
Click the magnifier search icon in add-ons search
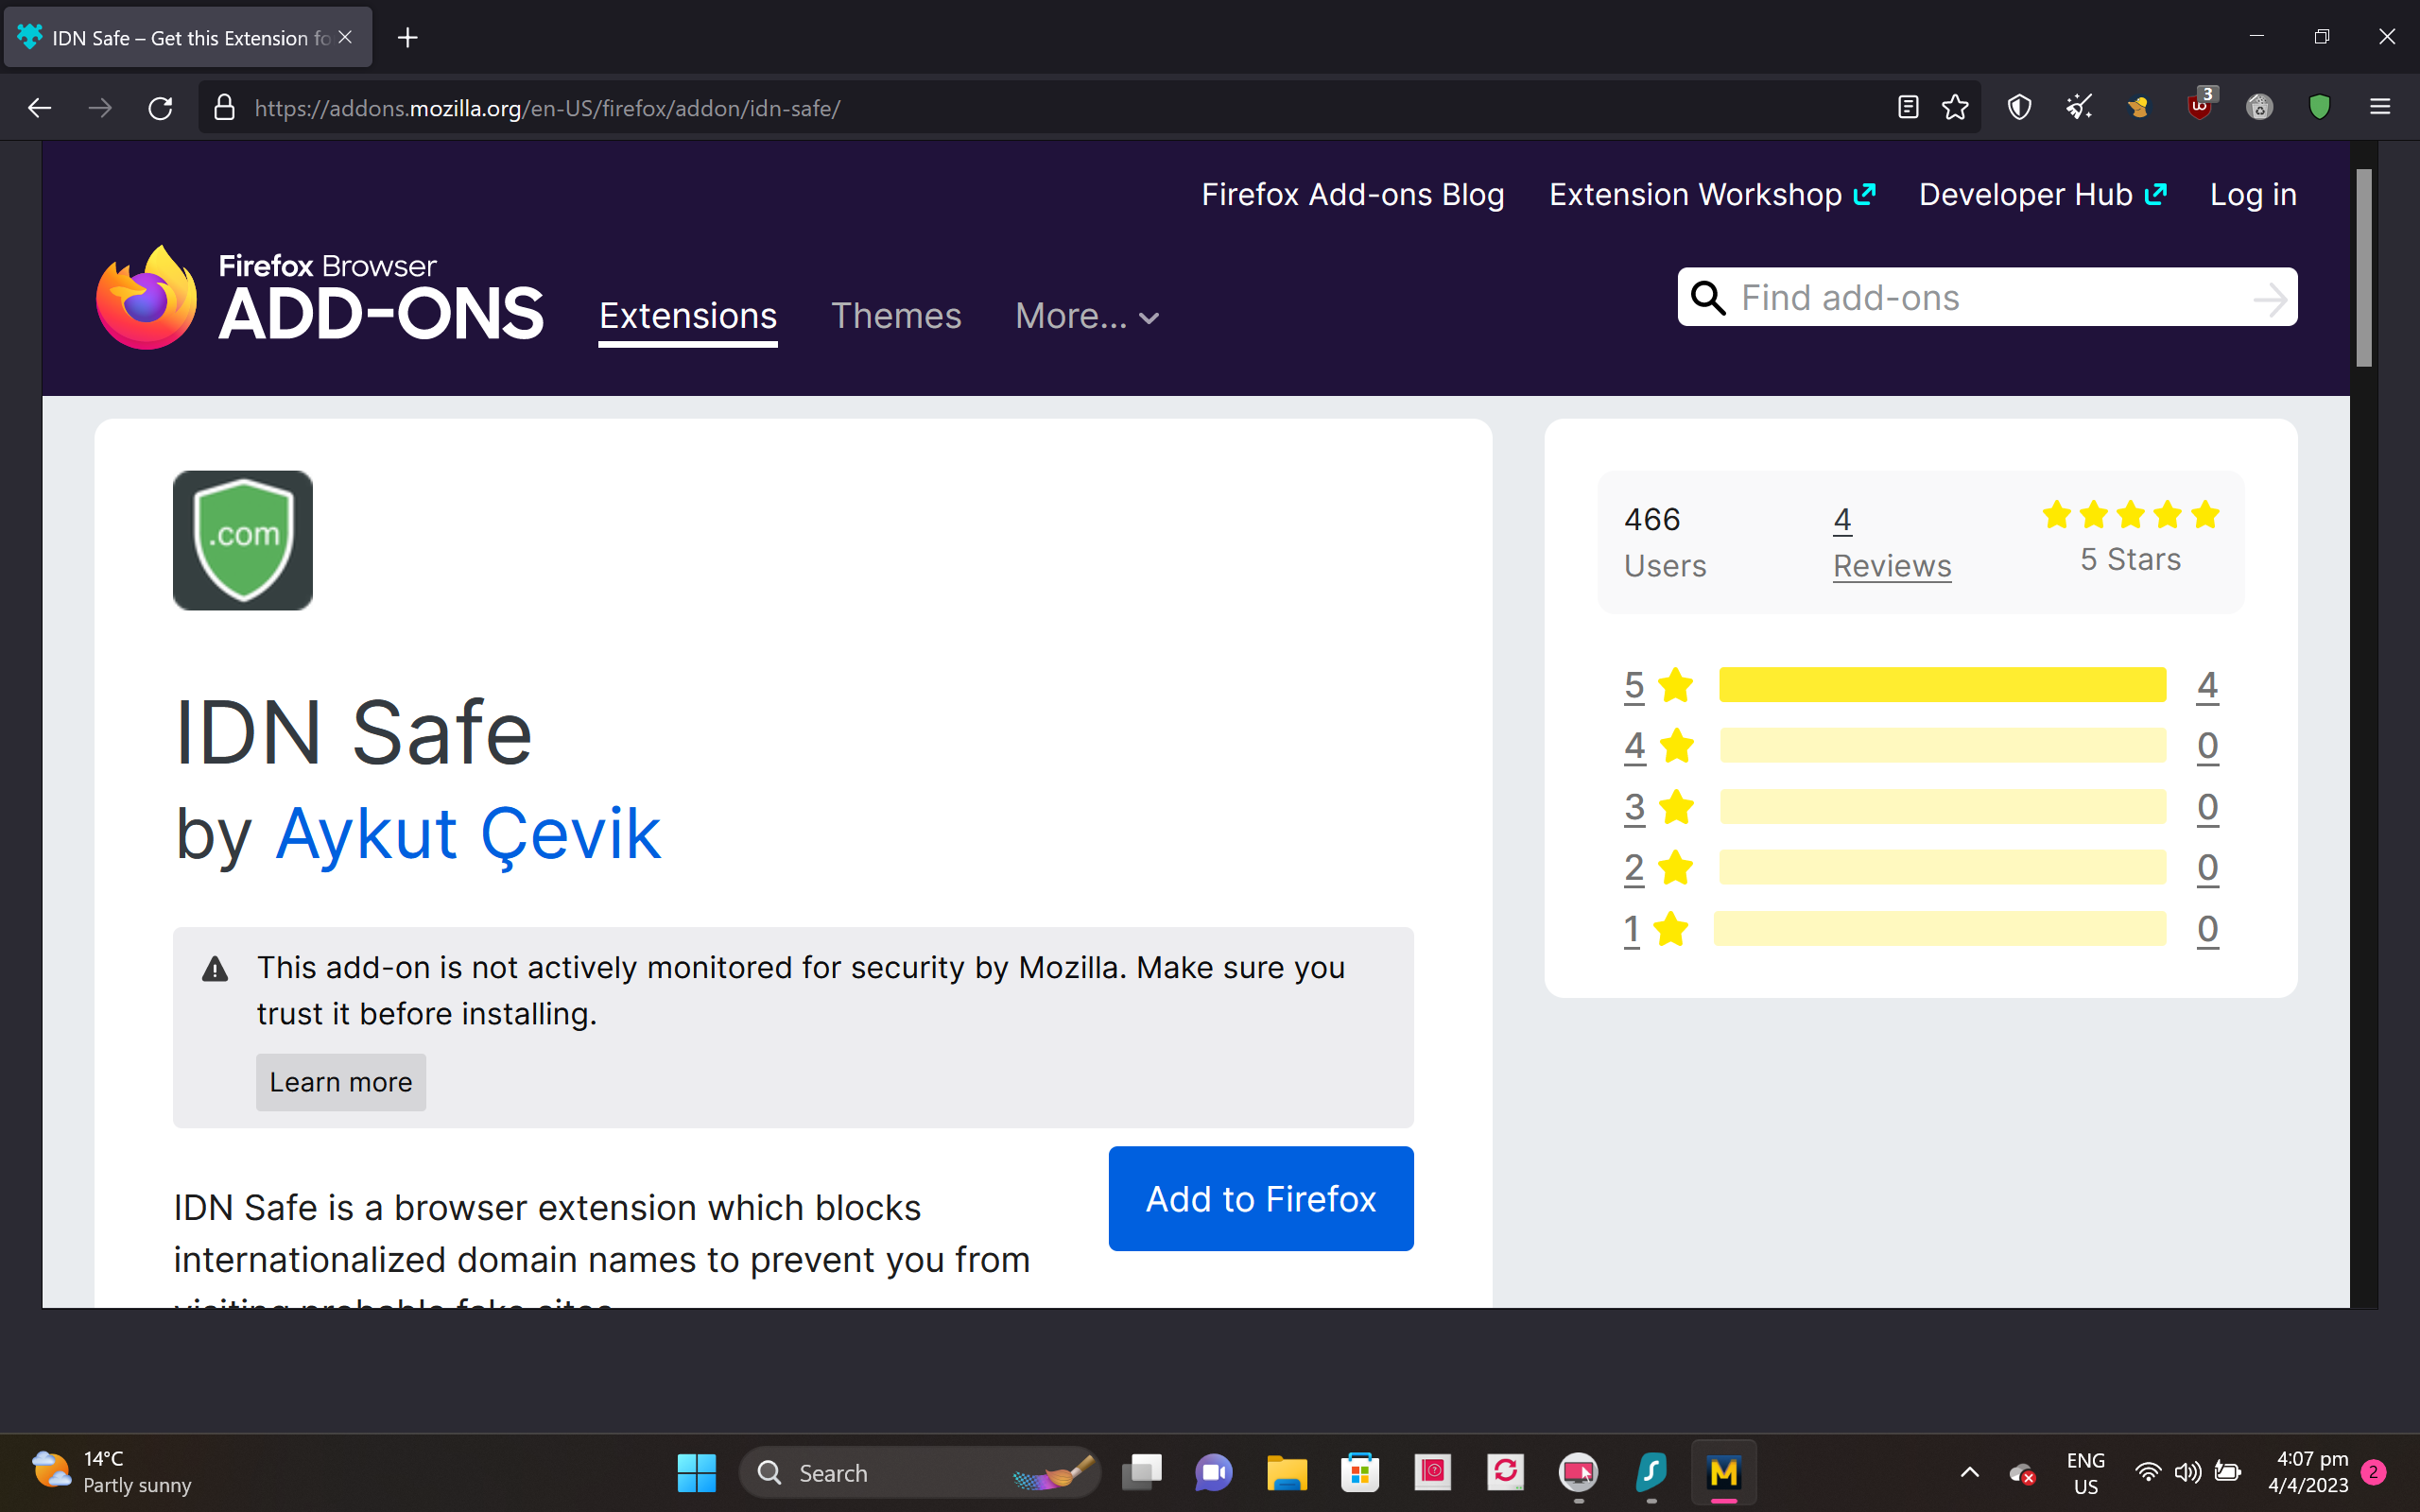point(1708,298)
